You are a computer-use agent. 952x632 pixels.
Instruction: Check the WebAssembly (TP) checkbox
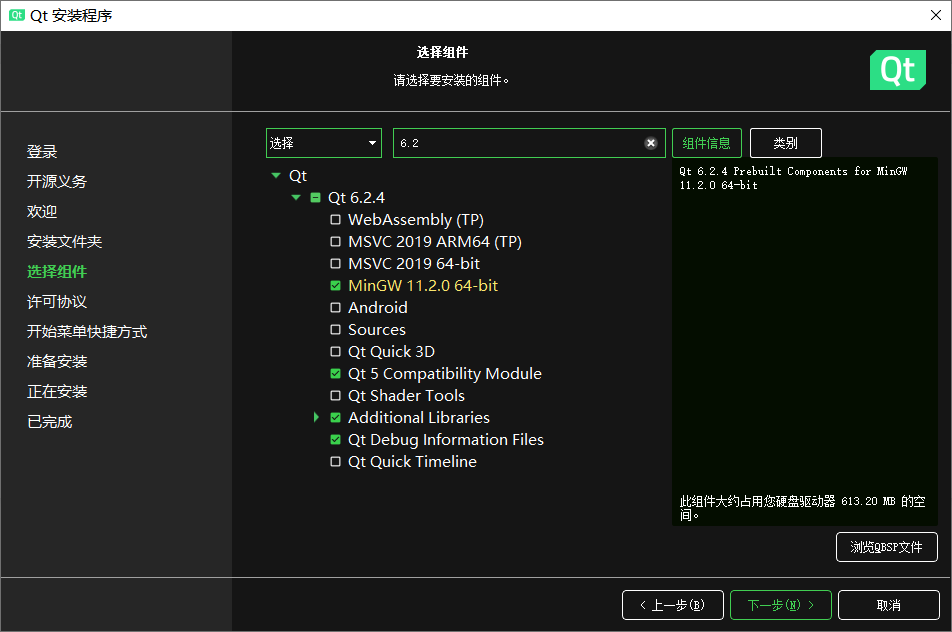[335, 220]
